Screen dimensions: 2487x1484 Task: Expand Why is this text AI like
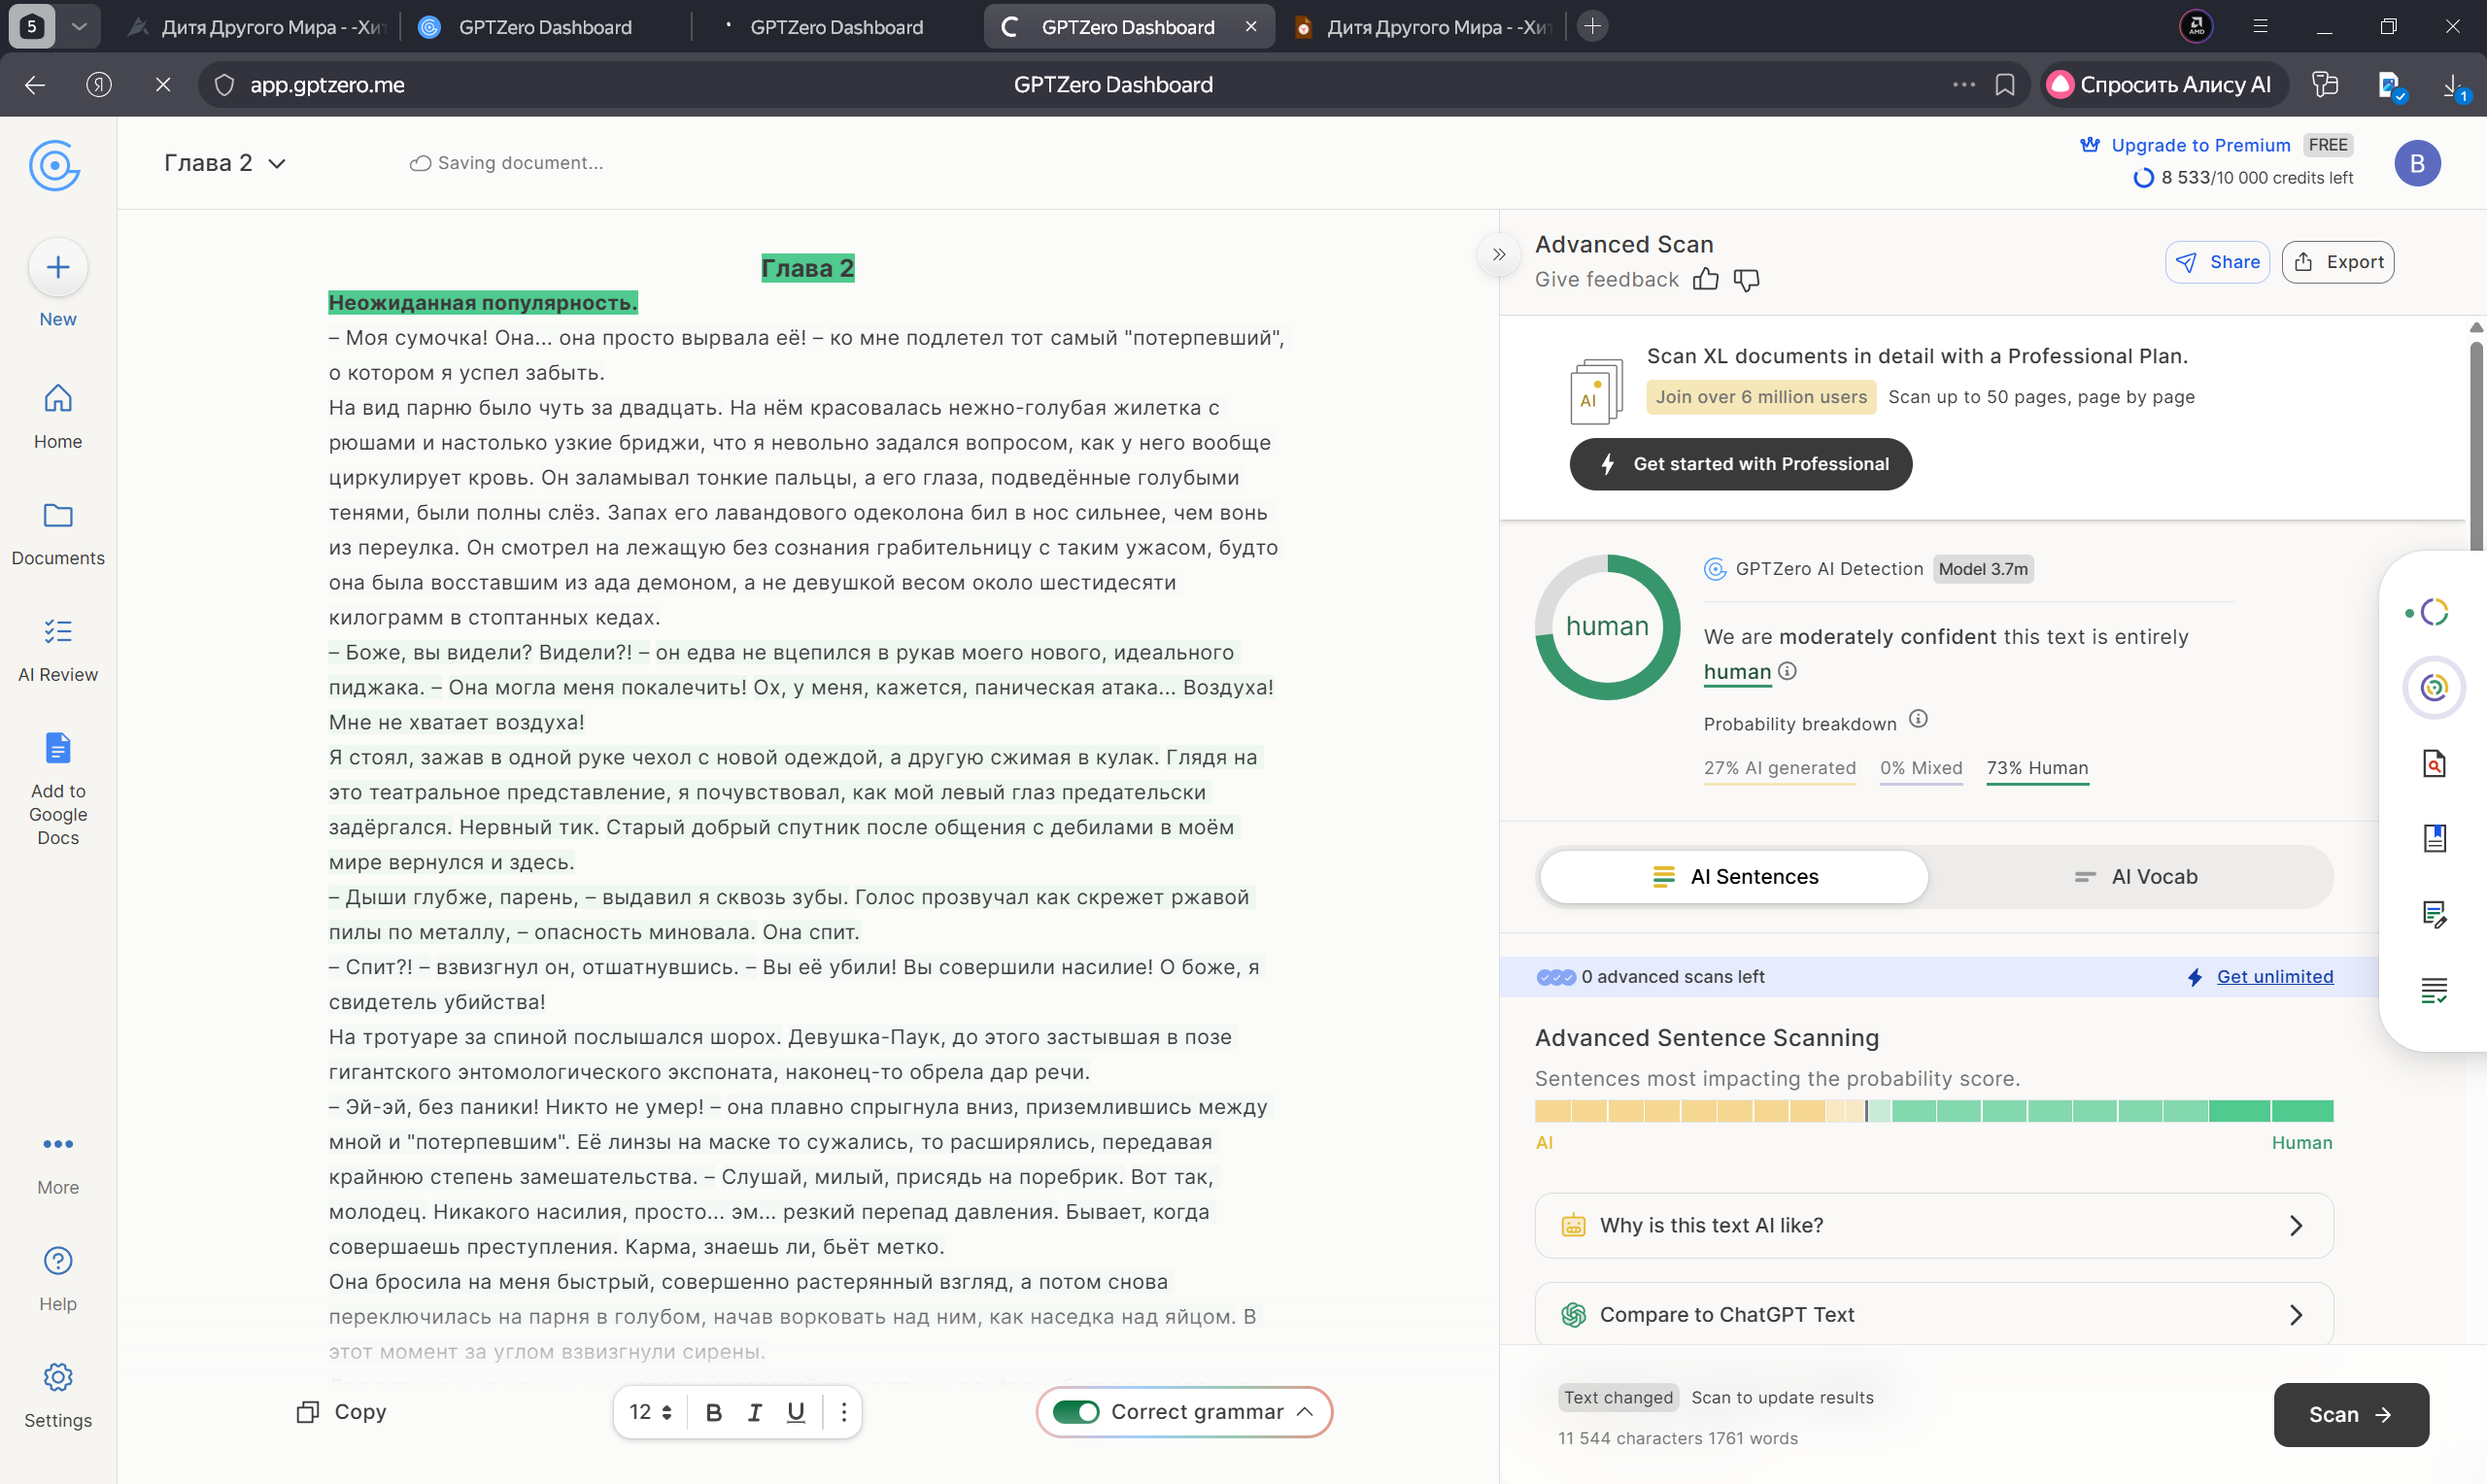pos(1933,1225)
